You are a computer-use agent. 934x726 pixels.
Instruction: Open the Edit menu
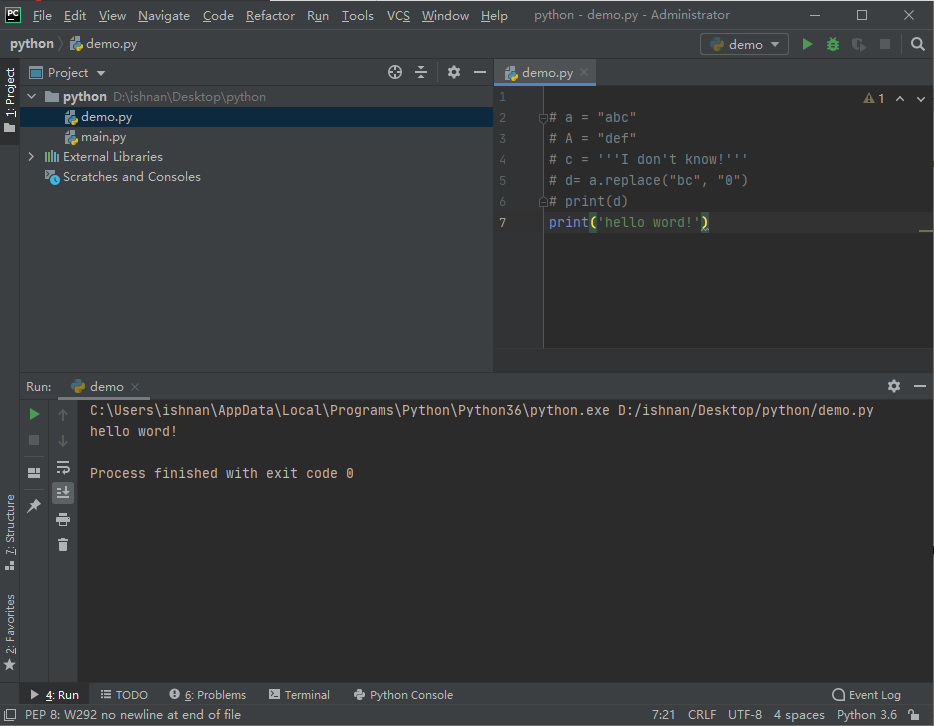[75, 15]
